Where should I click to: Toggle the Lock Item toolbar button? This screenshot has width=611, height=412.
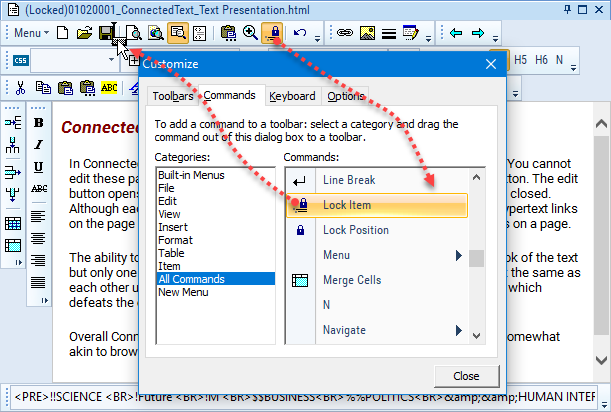[x=272, y=33]
